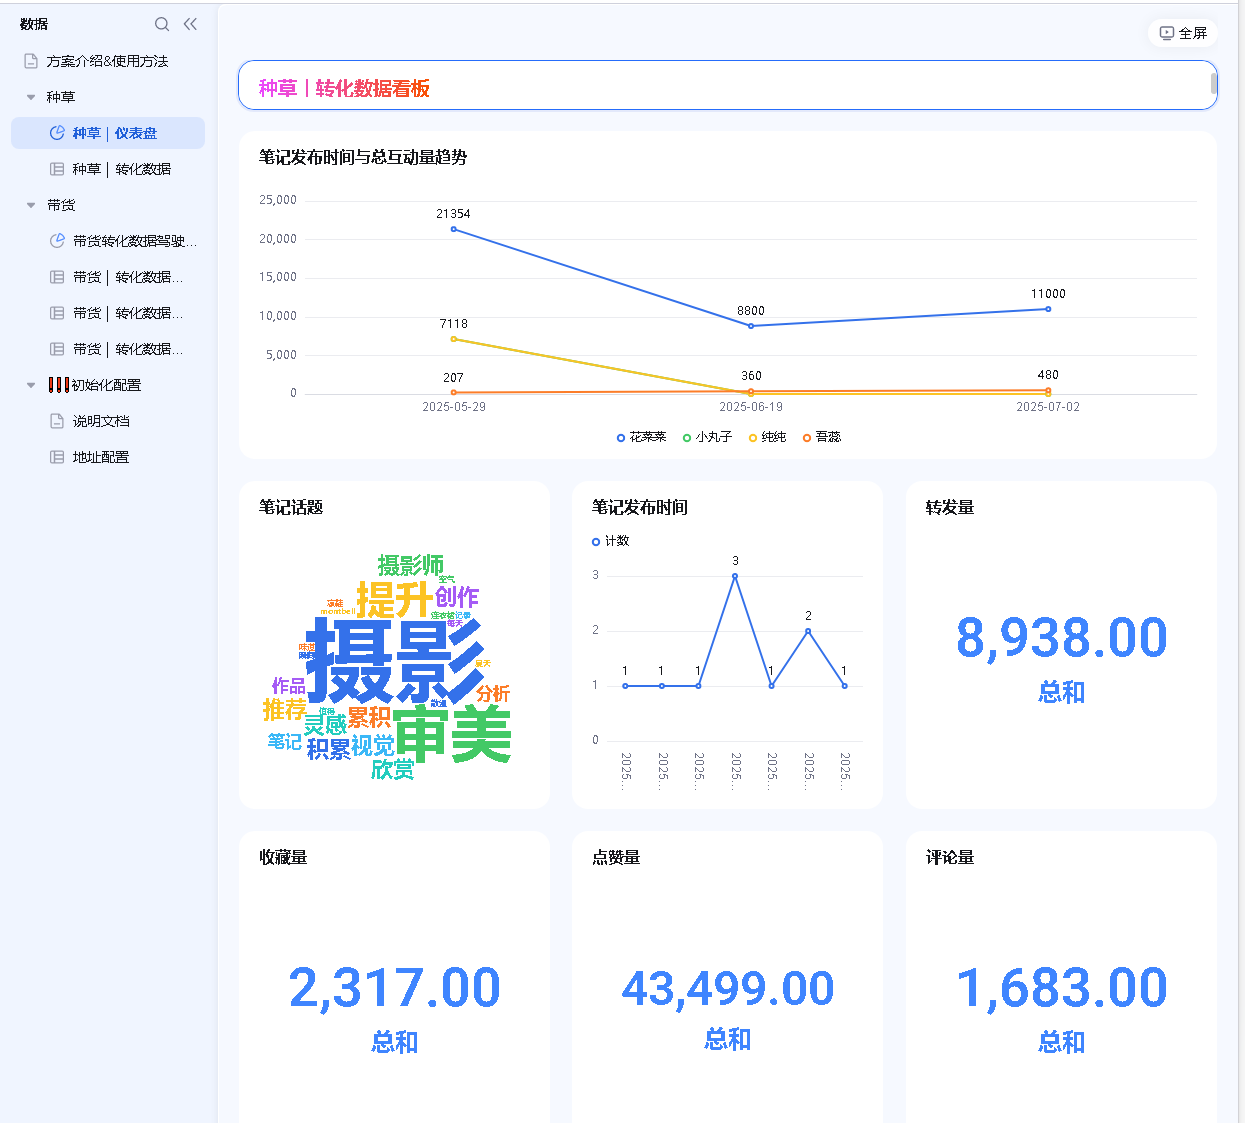Click dashboard icon next to 种草｜仪表盘
The width and height of the screenshot is (1245, 1123).
tap(57, 133)
